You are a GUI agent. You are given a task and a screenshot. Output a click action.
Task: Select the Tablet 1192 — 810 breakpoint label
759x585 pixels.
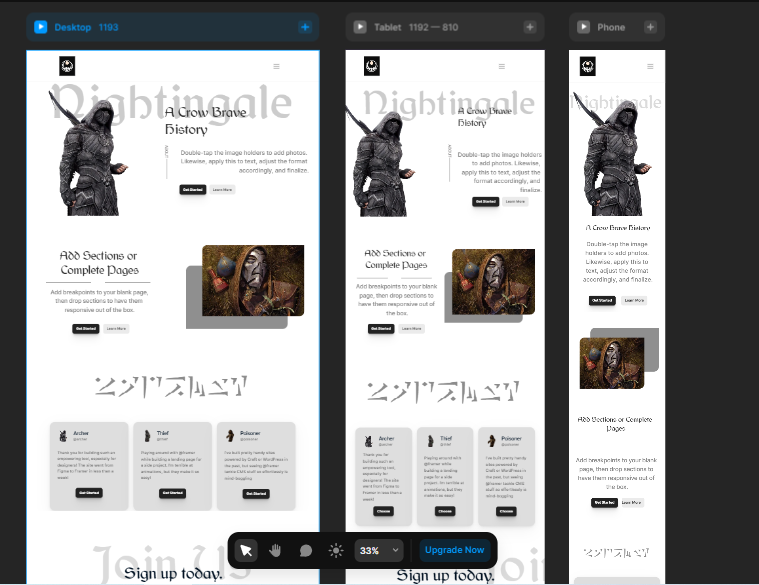point(416,27)
